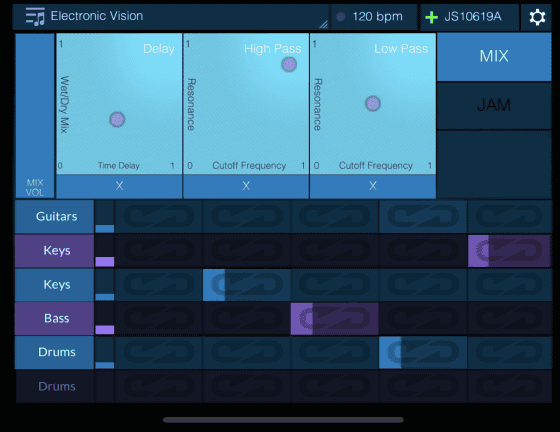
Task: Click the High Pass XY pad control dot
Action: click(289, 65)
